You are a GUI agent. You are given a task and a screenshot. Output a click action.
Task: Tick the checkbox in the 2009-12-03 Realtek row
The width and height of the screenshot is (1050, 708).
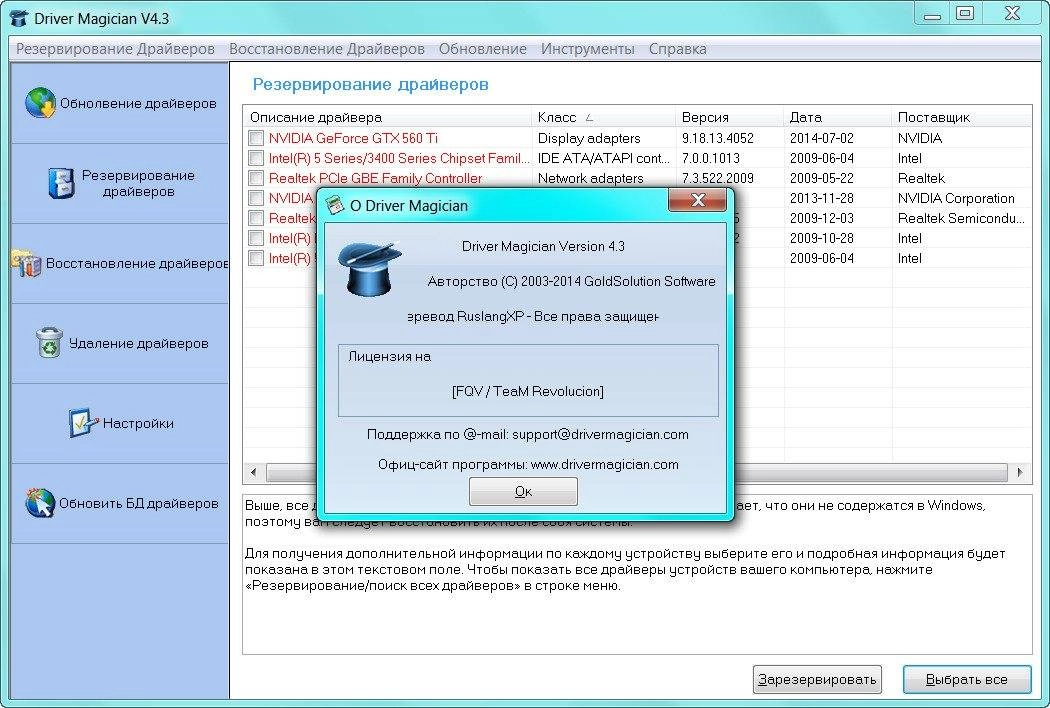point(256,218)
